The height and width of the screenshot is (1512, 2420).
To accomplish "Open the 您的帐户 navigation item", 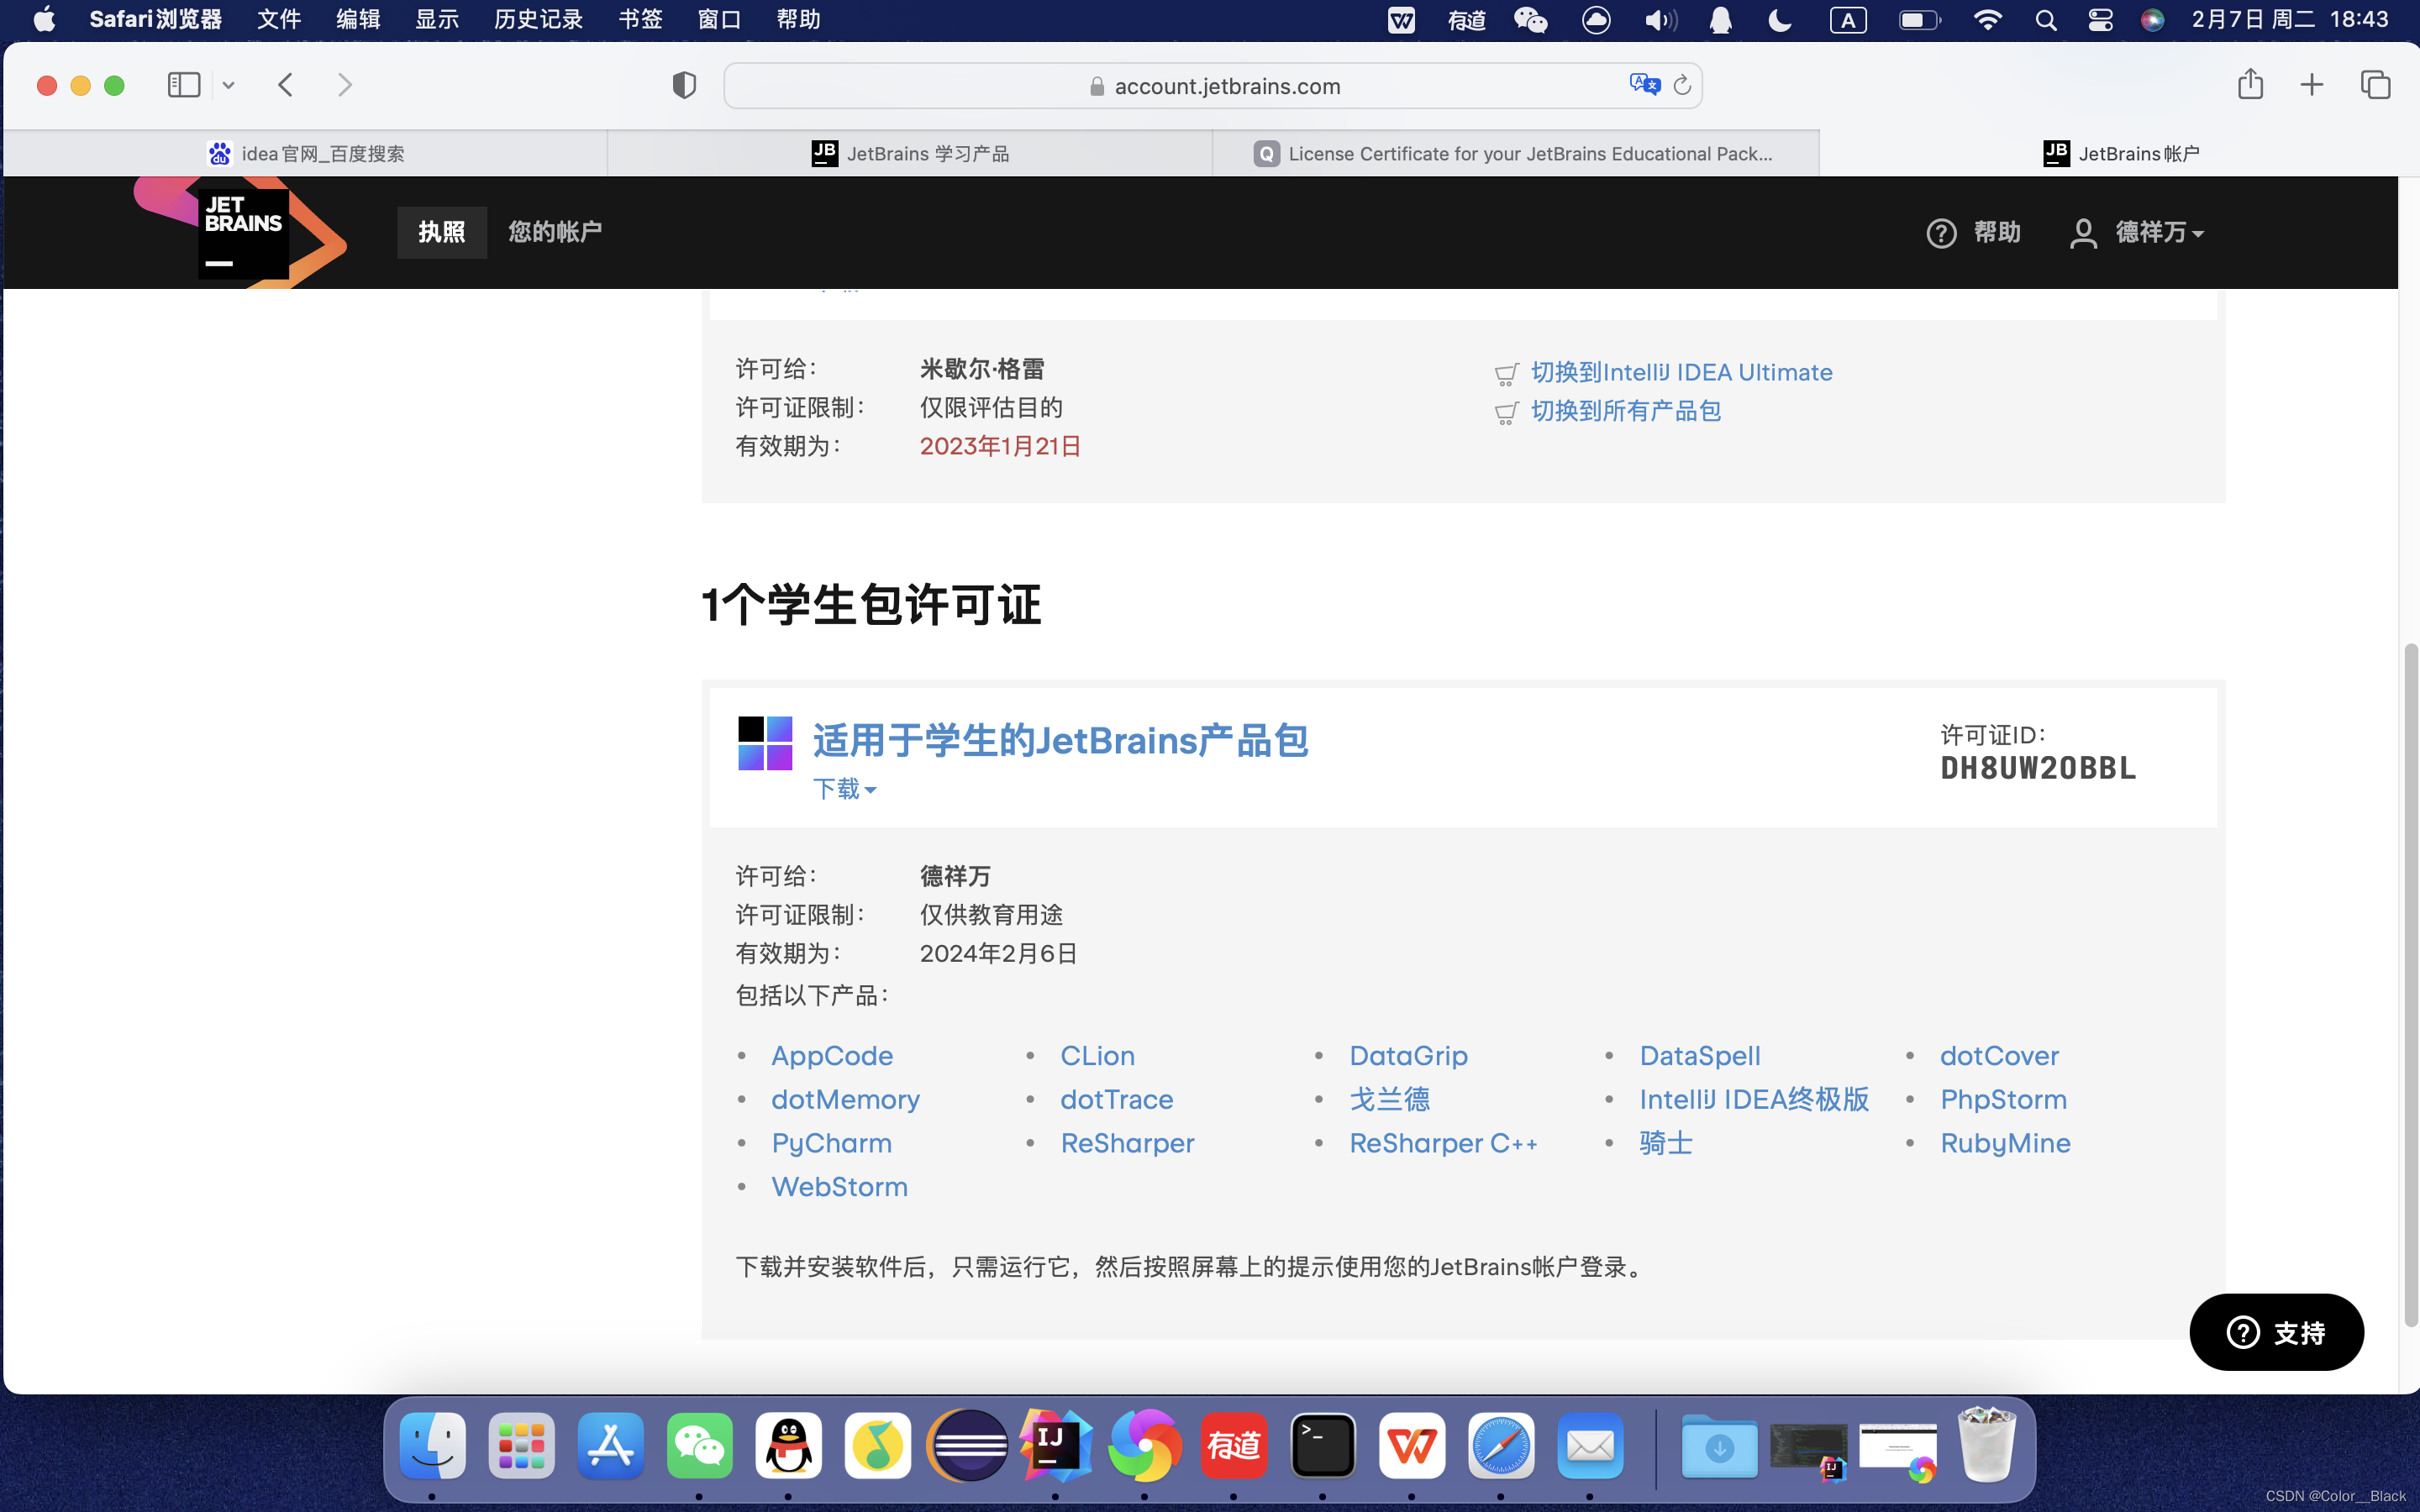I will coord(555,232).
